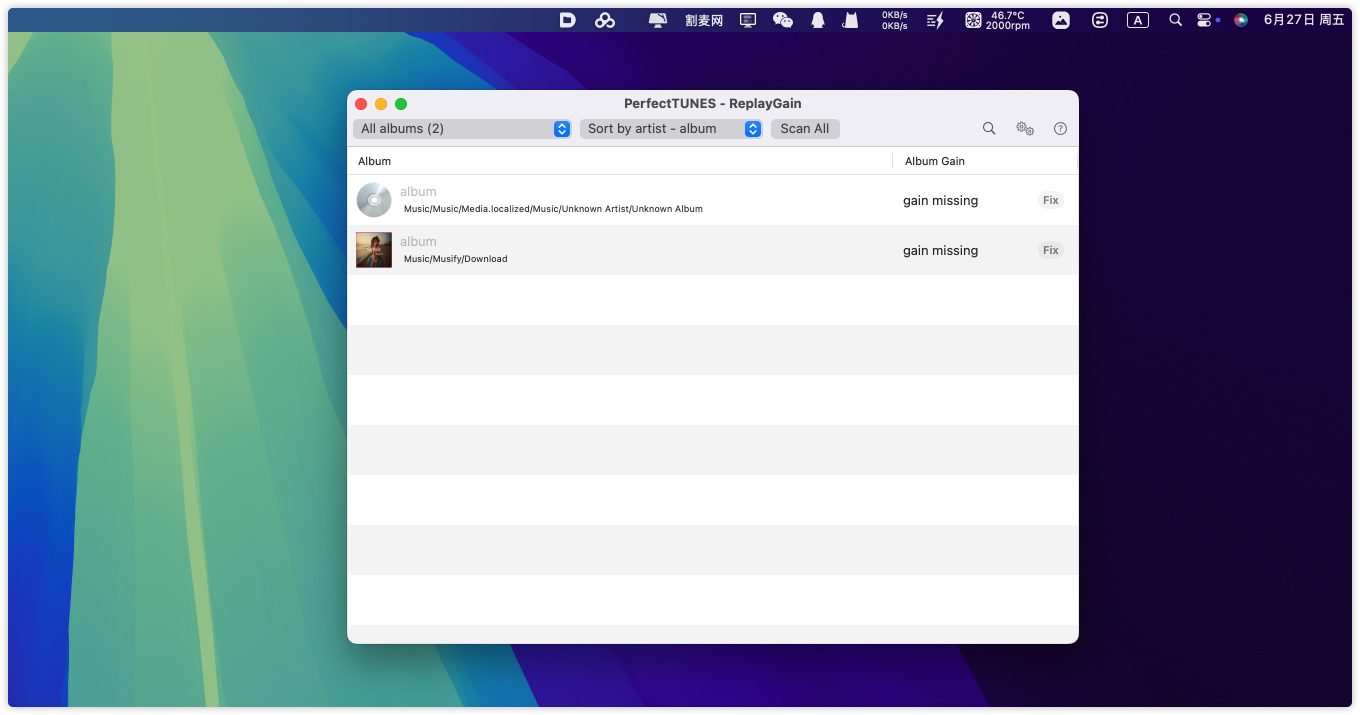Open the settings gears icon in PerfectTUNES
This screenshot has height=715, width=1360.
coord(1025,129)
